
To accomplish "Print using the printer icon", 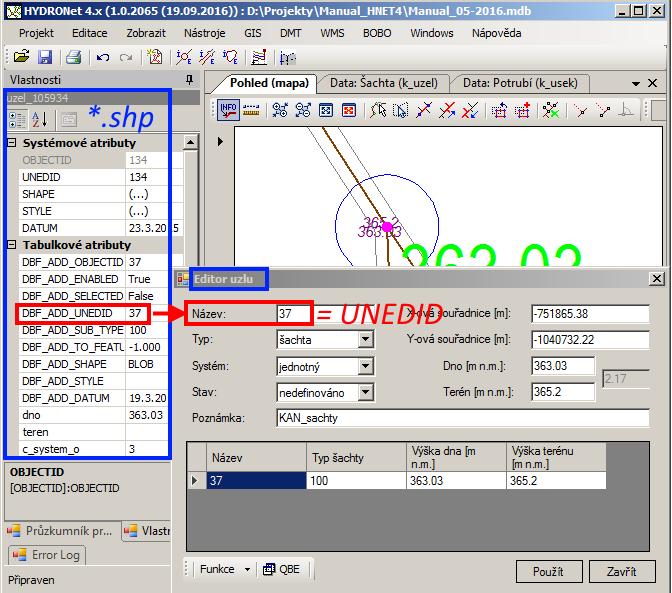I will pos(74,57).
